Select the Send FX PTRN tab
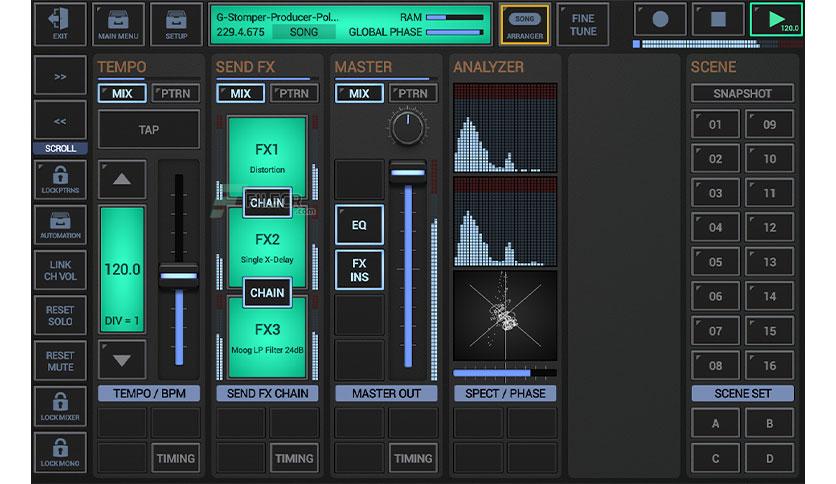This screenshot has height=484, width=836. click(x=294, y=93)
